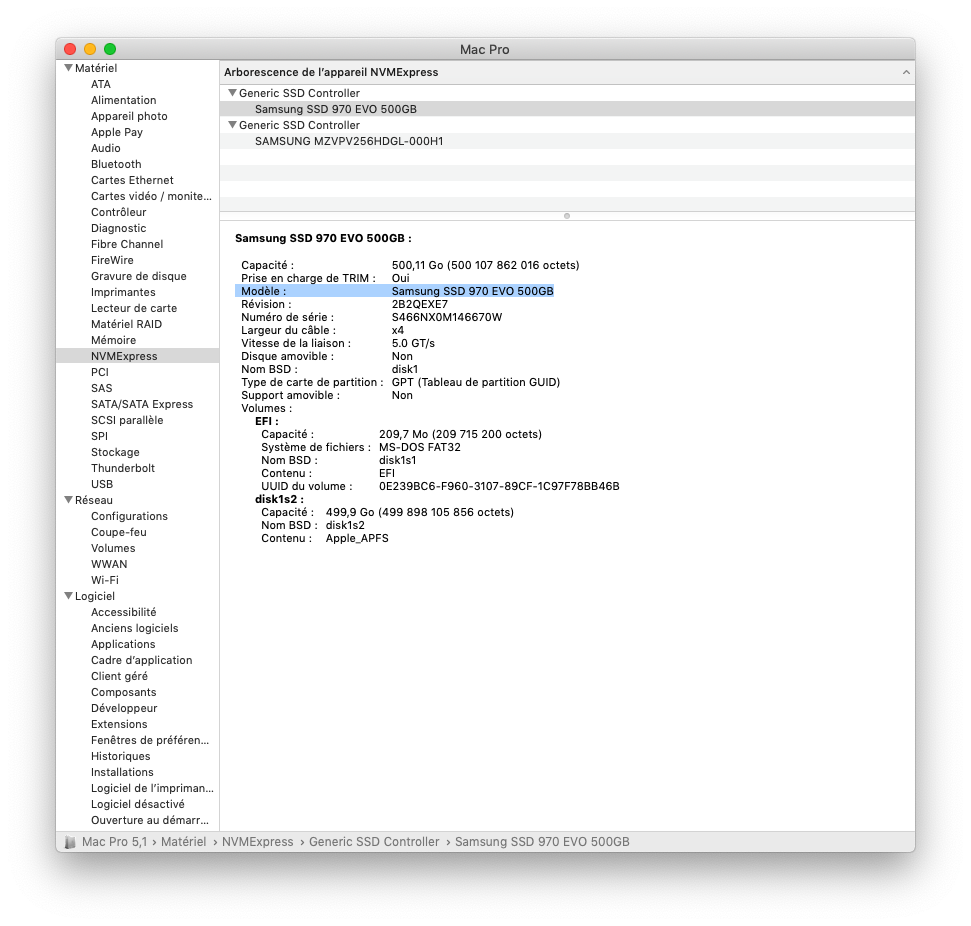Select Logiciel désactivé entry

(x=137, y=805)
